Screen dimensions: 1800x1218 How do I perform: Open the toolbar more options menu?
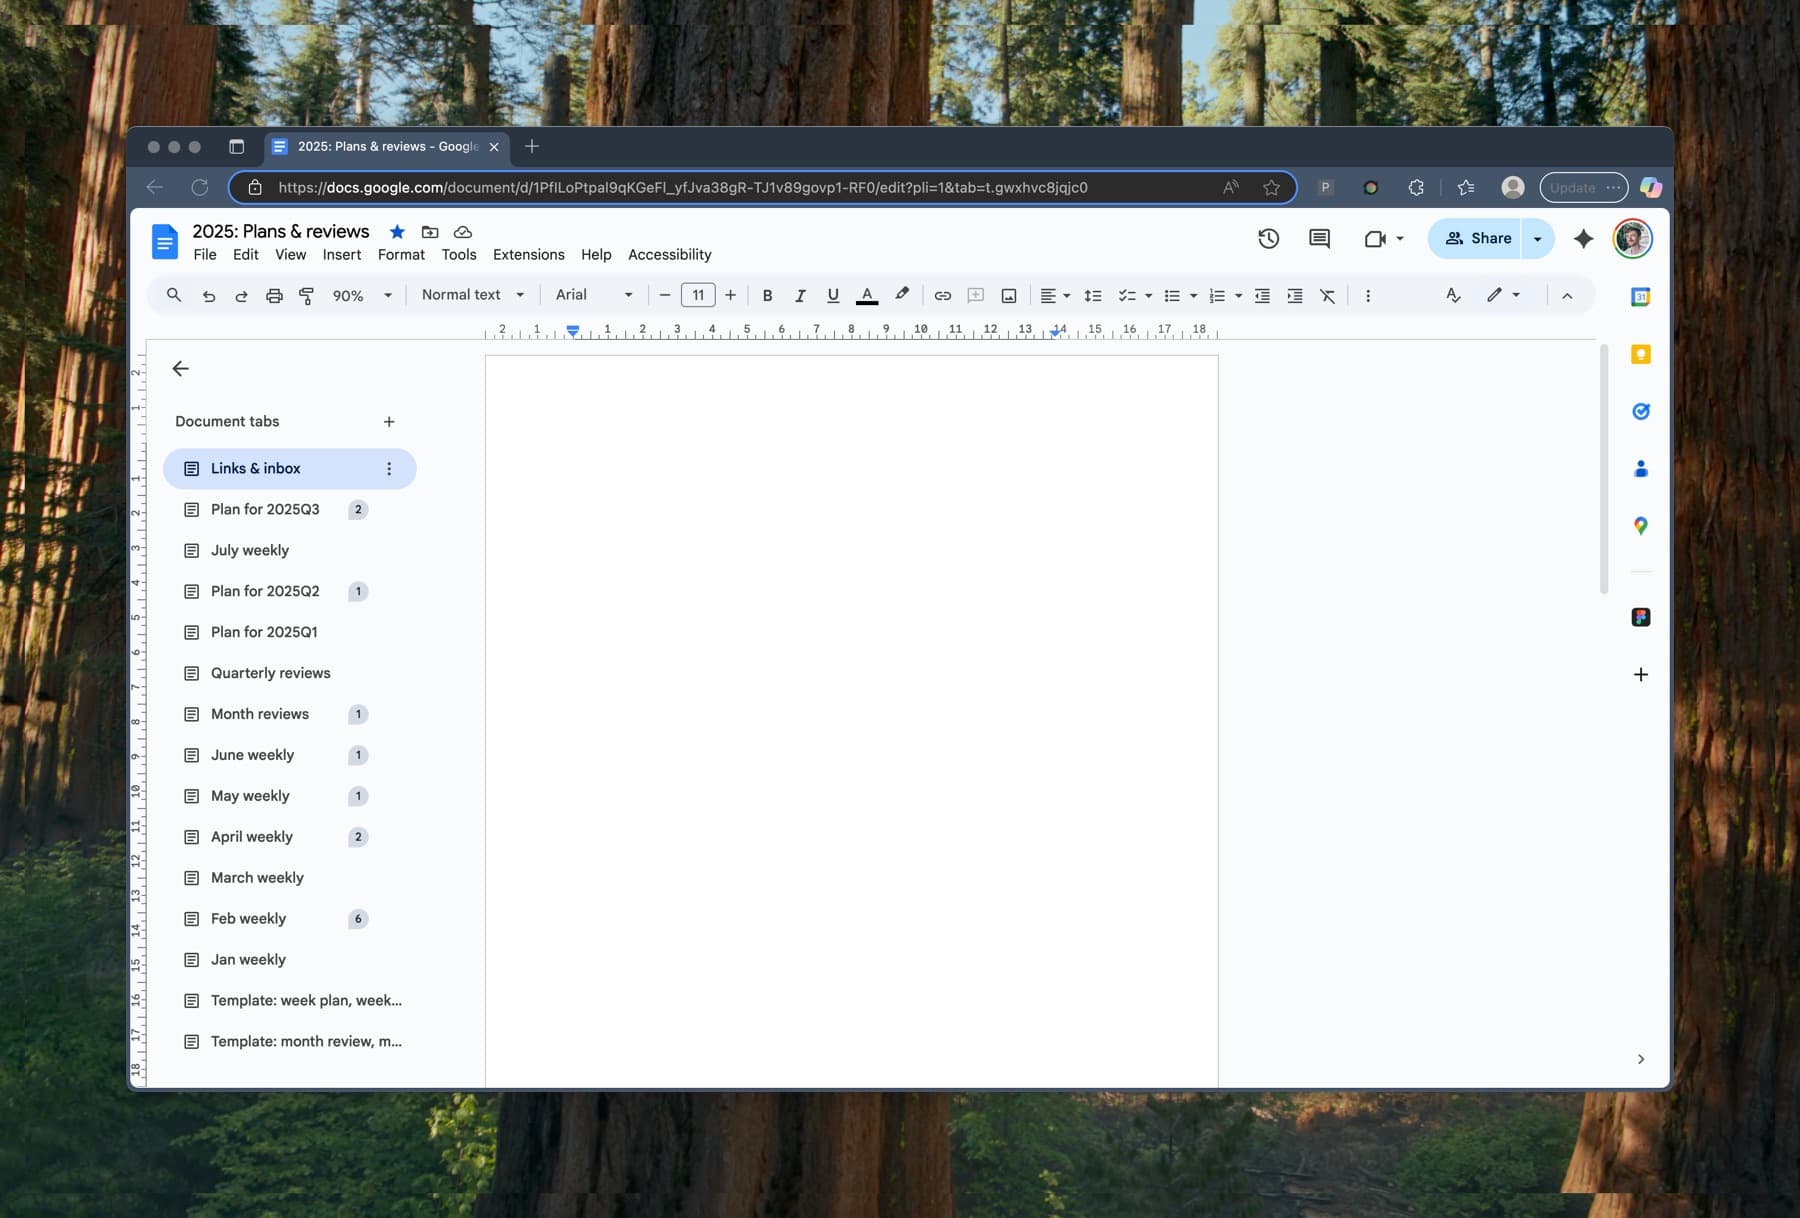(1368, 295)
